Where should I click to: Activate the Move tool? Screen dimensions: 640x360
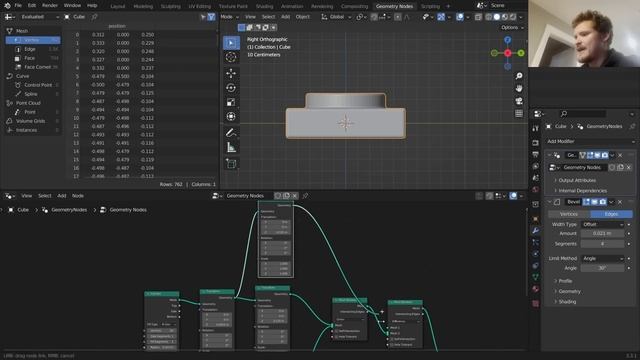click(x=231, y=73)
